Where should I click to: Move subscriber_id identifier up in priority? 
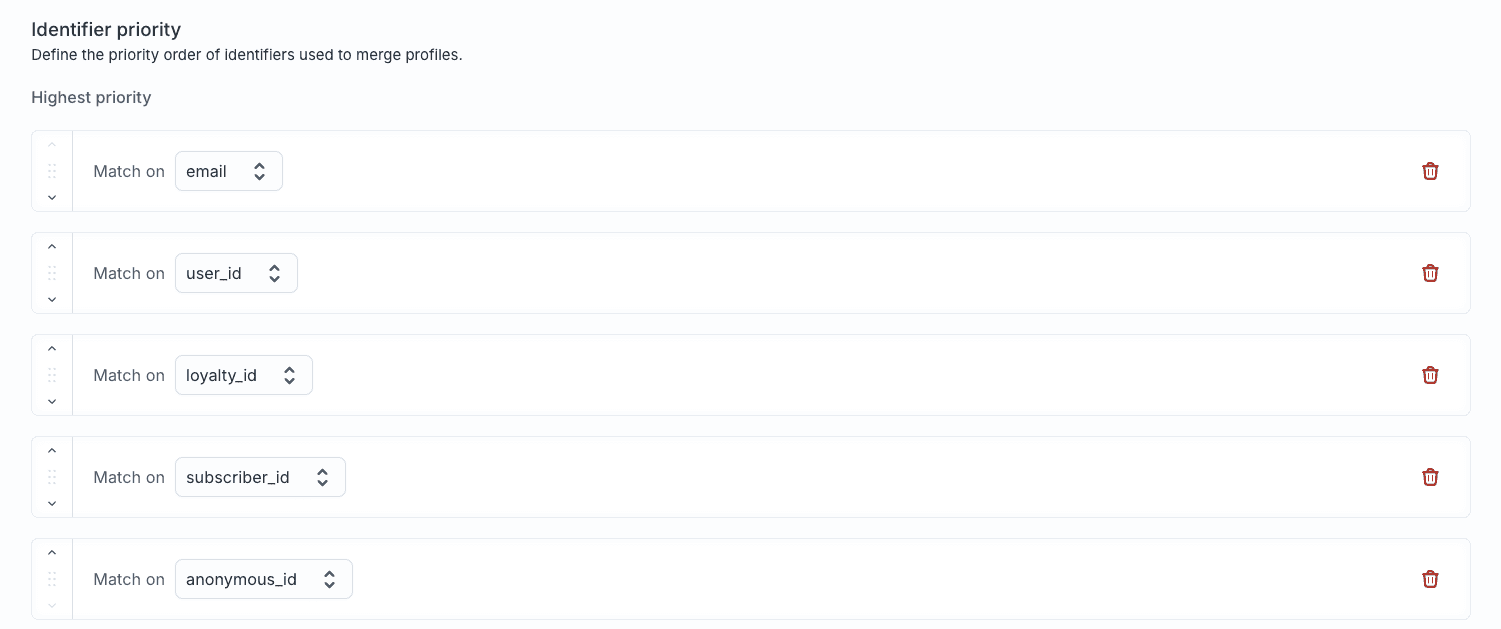click(x=52, y=451)
